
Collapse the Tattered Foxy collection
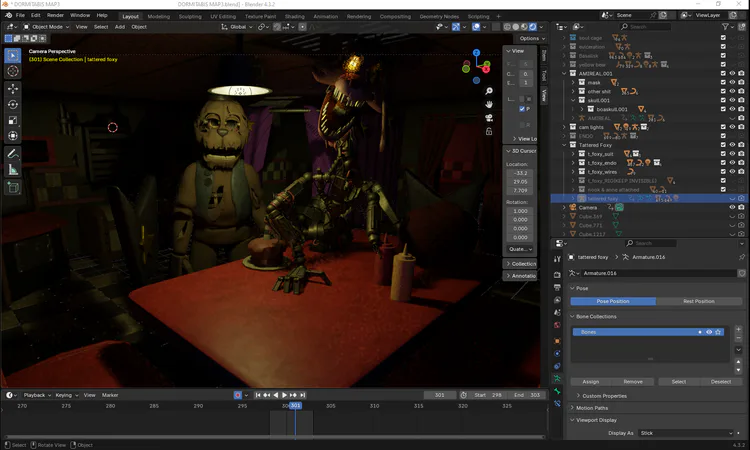point(564,145)
